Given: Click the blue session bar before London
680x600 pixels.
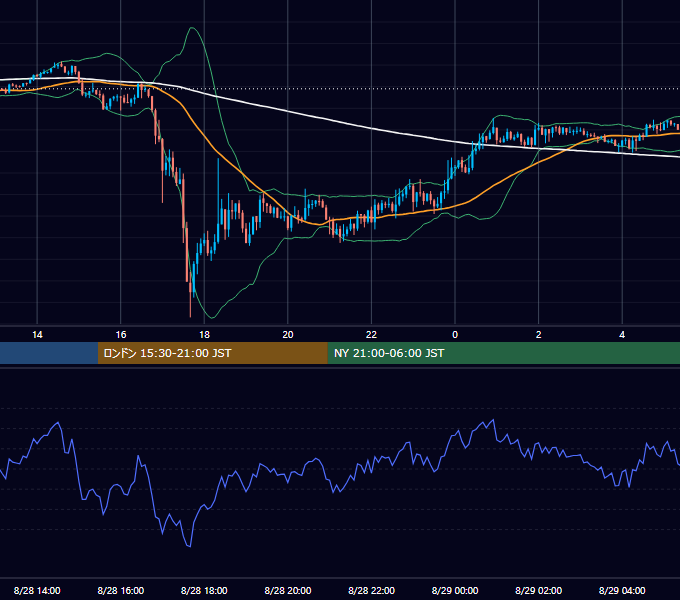Looking at the screenshot, I should [49, 353].
